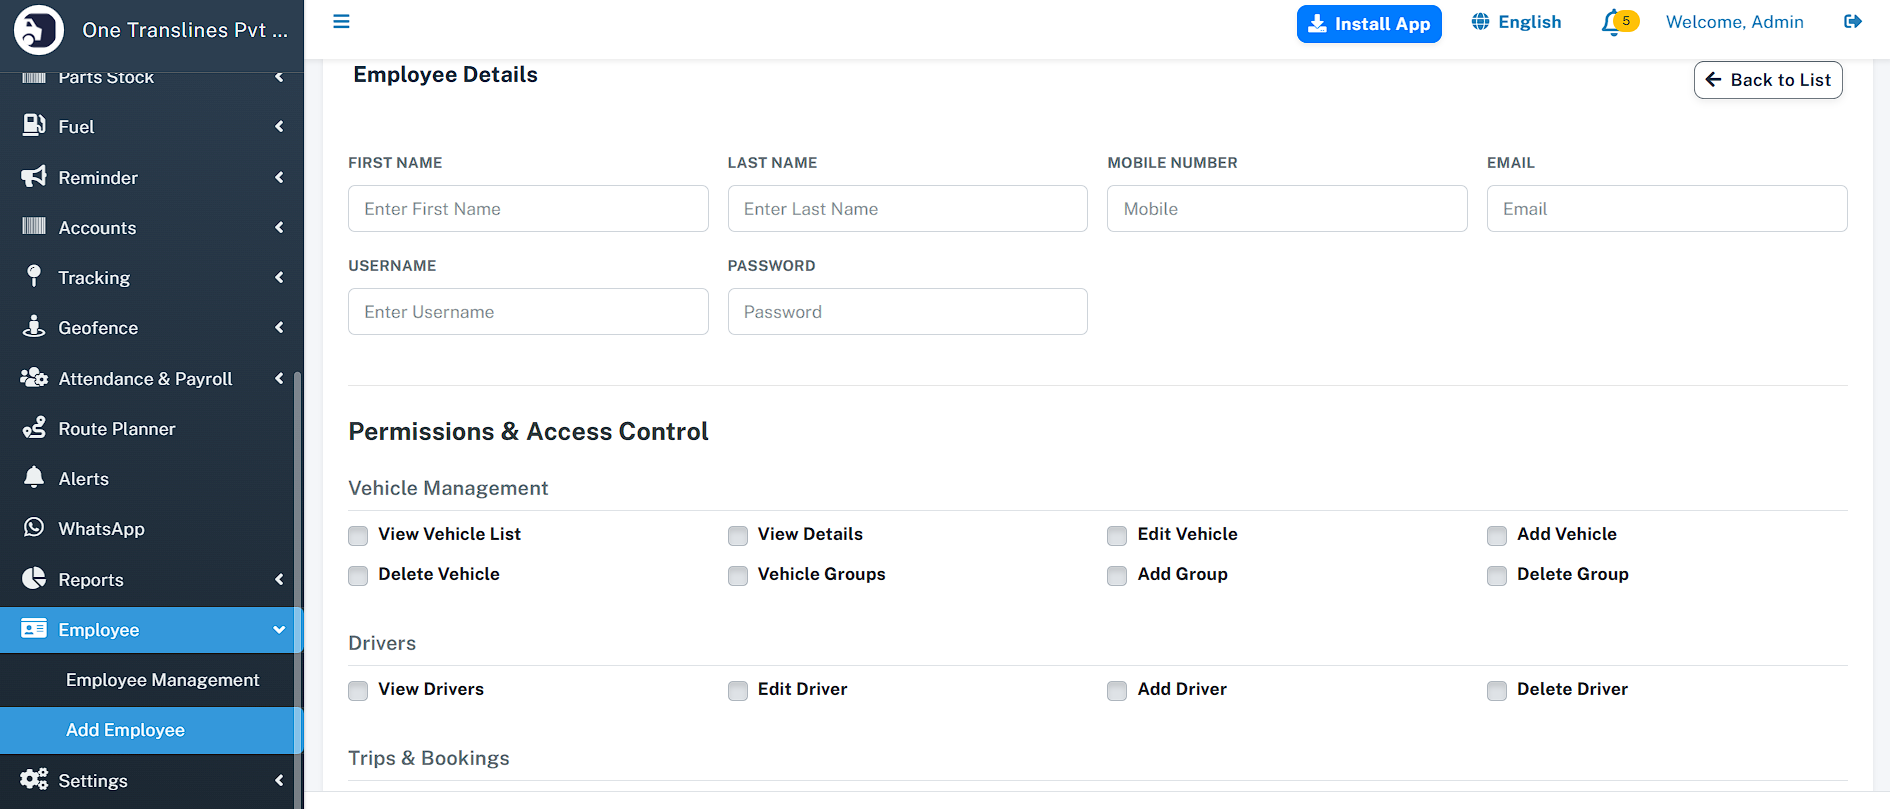Click the hamburger menu toggle icon

pos(341,22)
